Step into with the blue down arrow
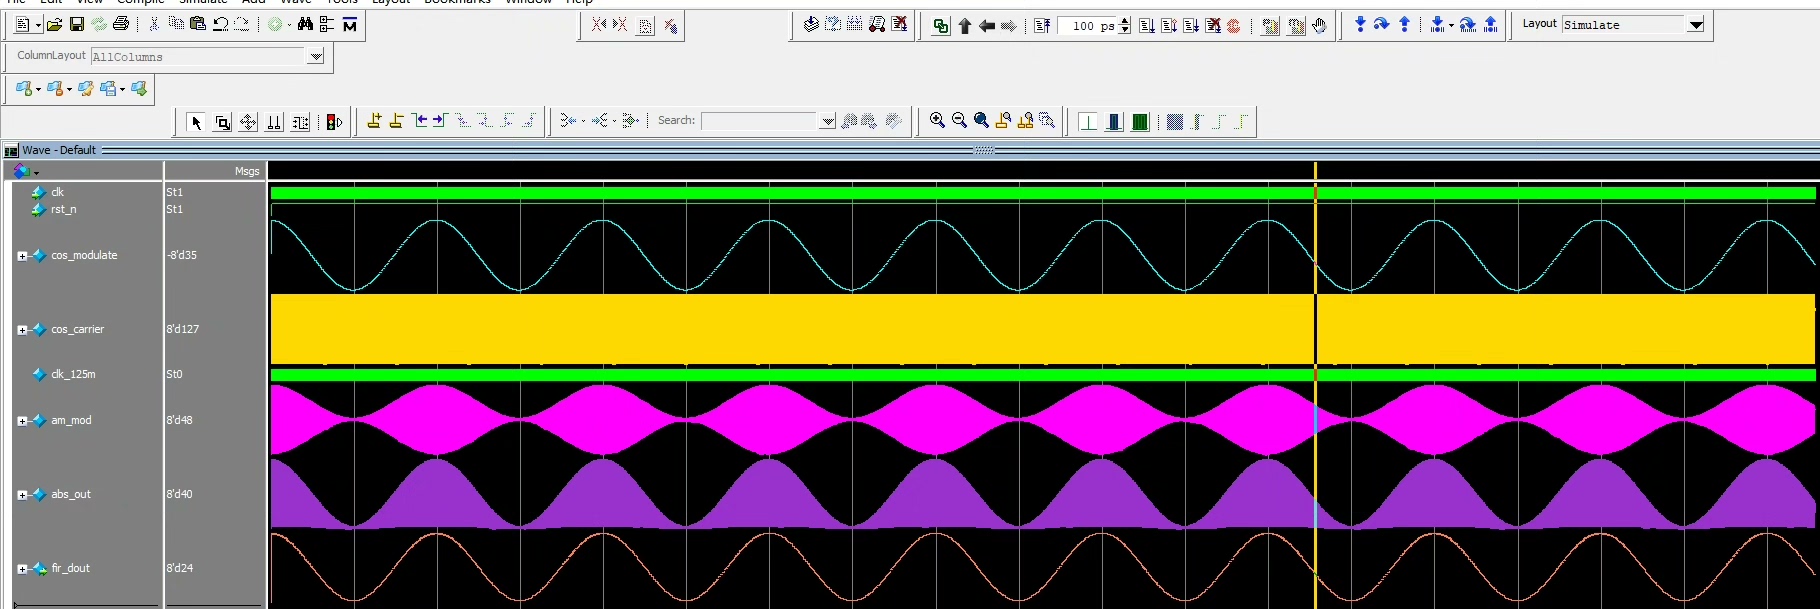This screenshot has width=1820, height=609. click(x=1360, y=24)
